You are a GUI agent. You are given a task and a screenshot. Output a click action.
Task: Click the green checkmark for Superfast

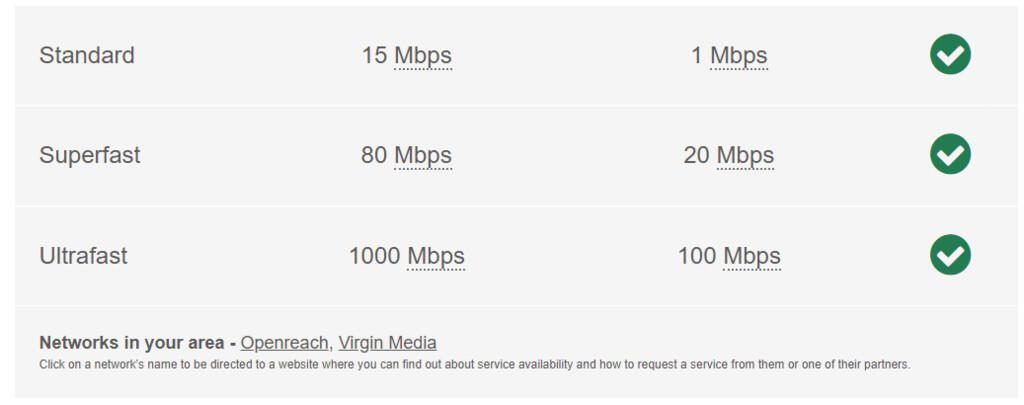950,155
